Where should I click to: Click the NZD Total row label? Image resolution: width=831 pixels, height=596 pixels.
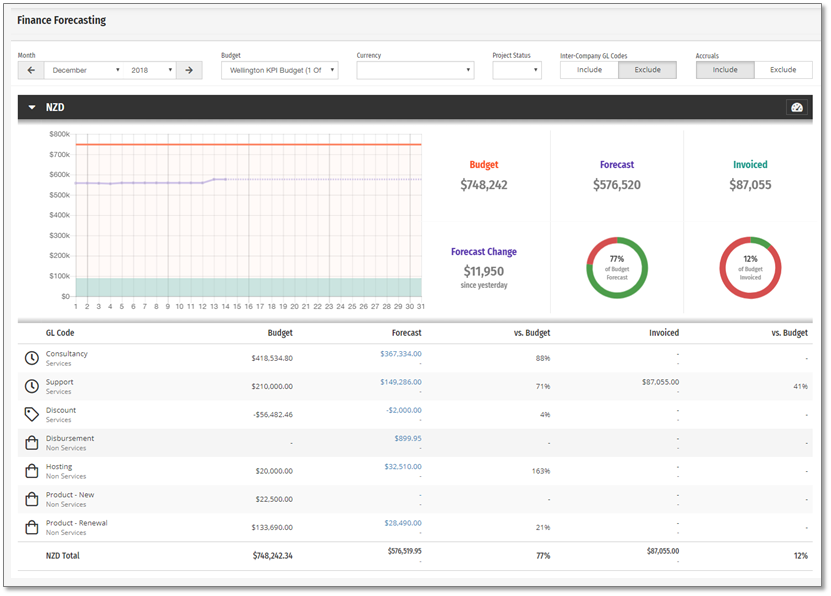pos(63,556)
